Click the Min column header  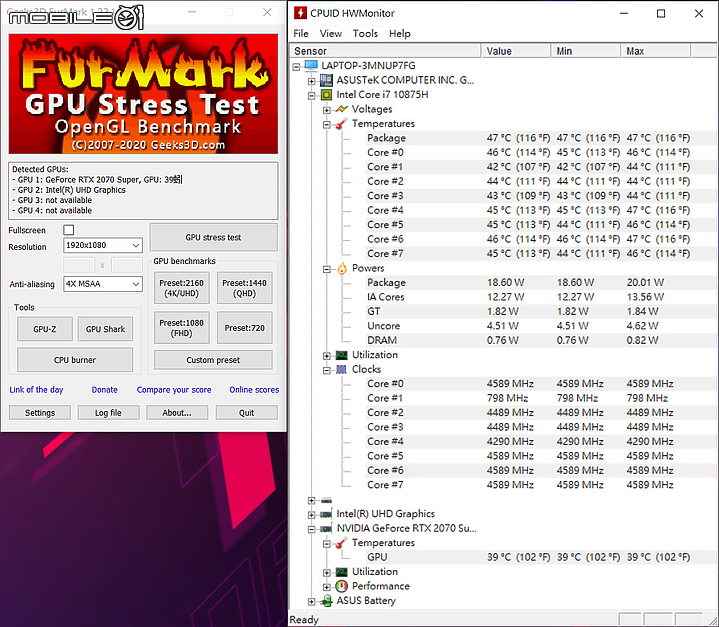(x=586, y=51)
